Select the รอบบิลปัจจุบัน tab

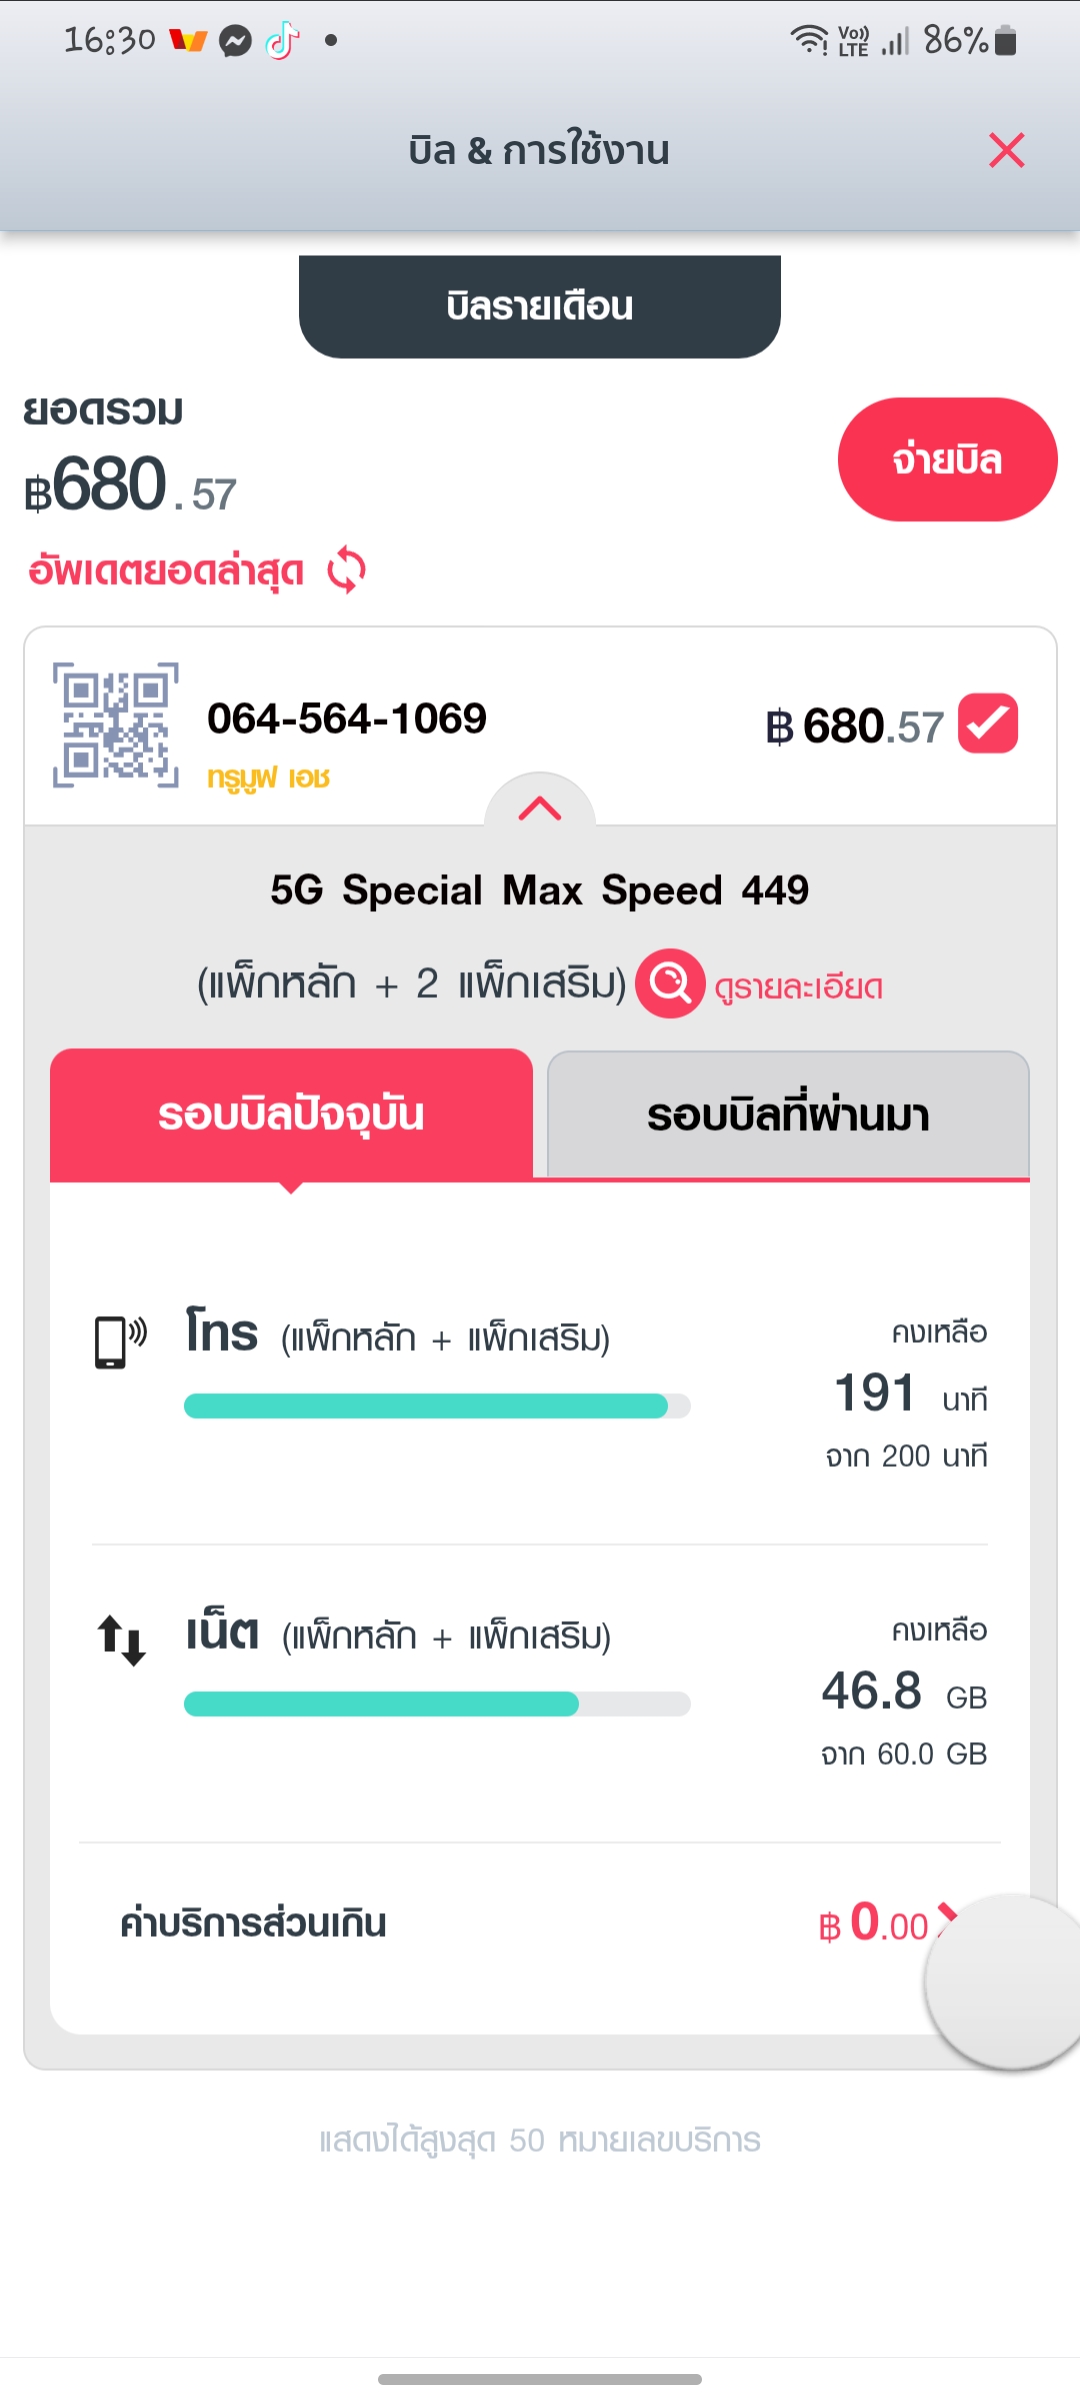pyautogui.click(x=291, y=1114)
